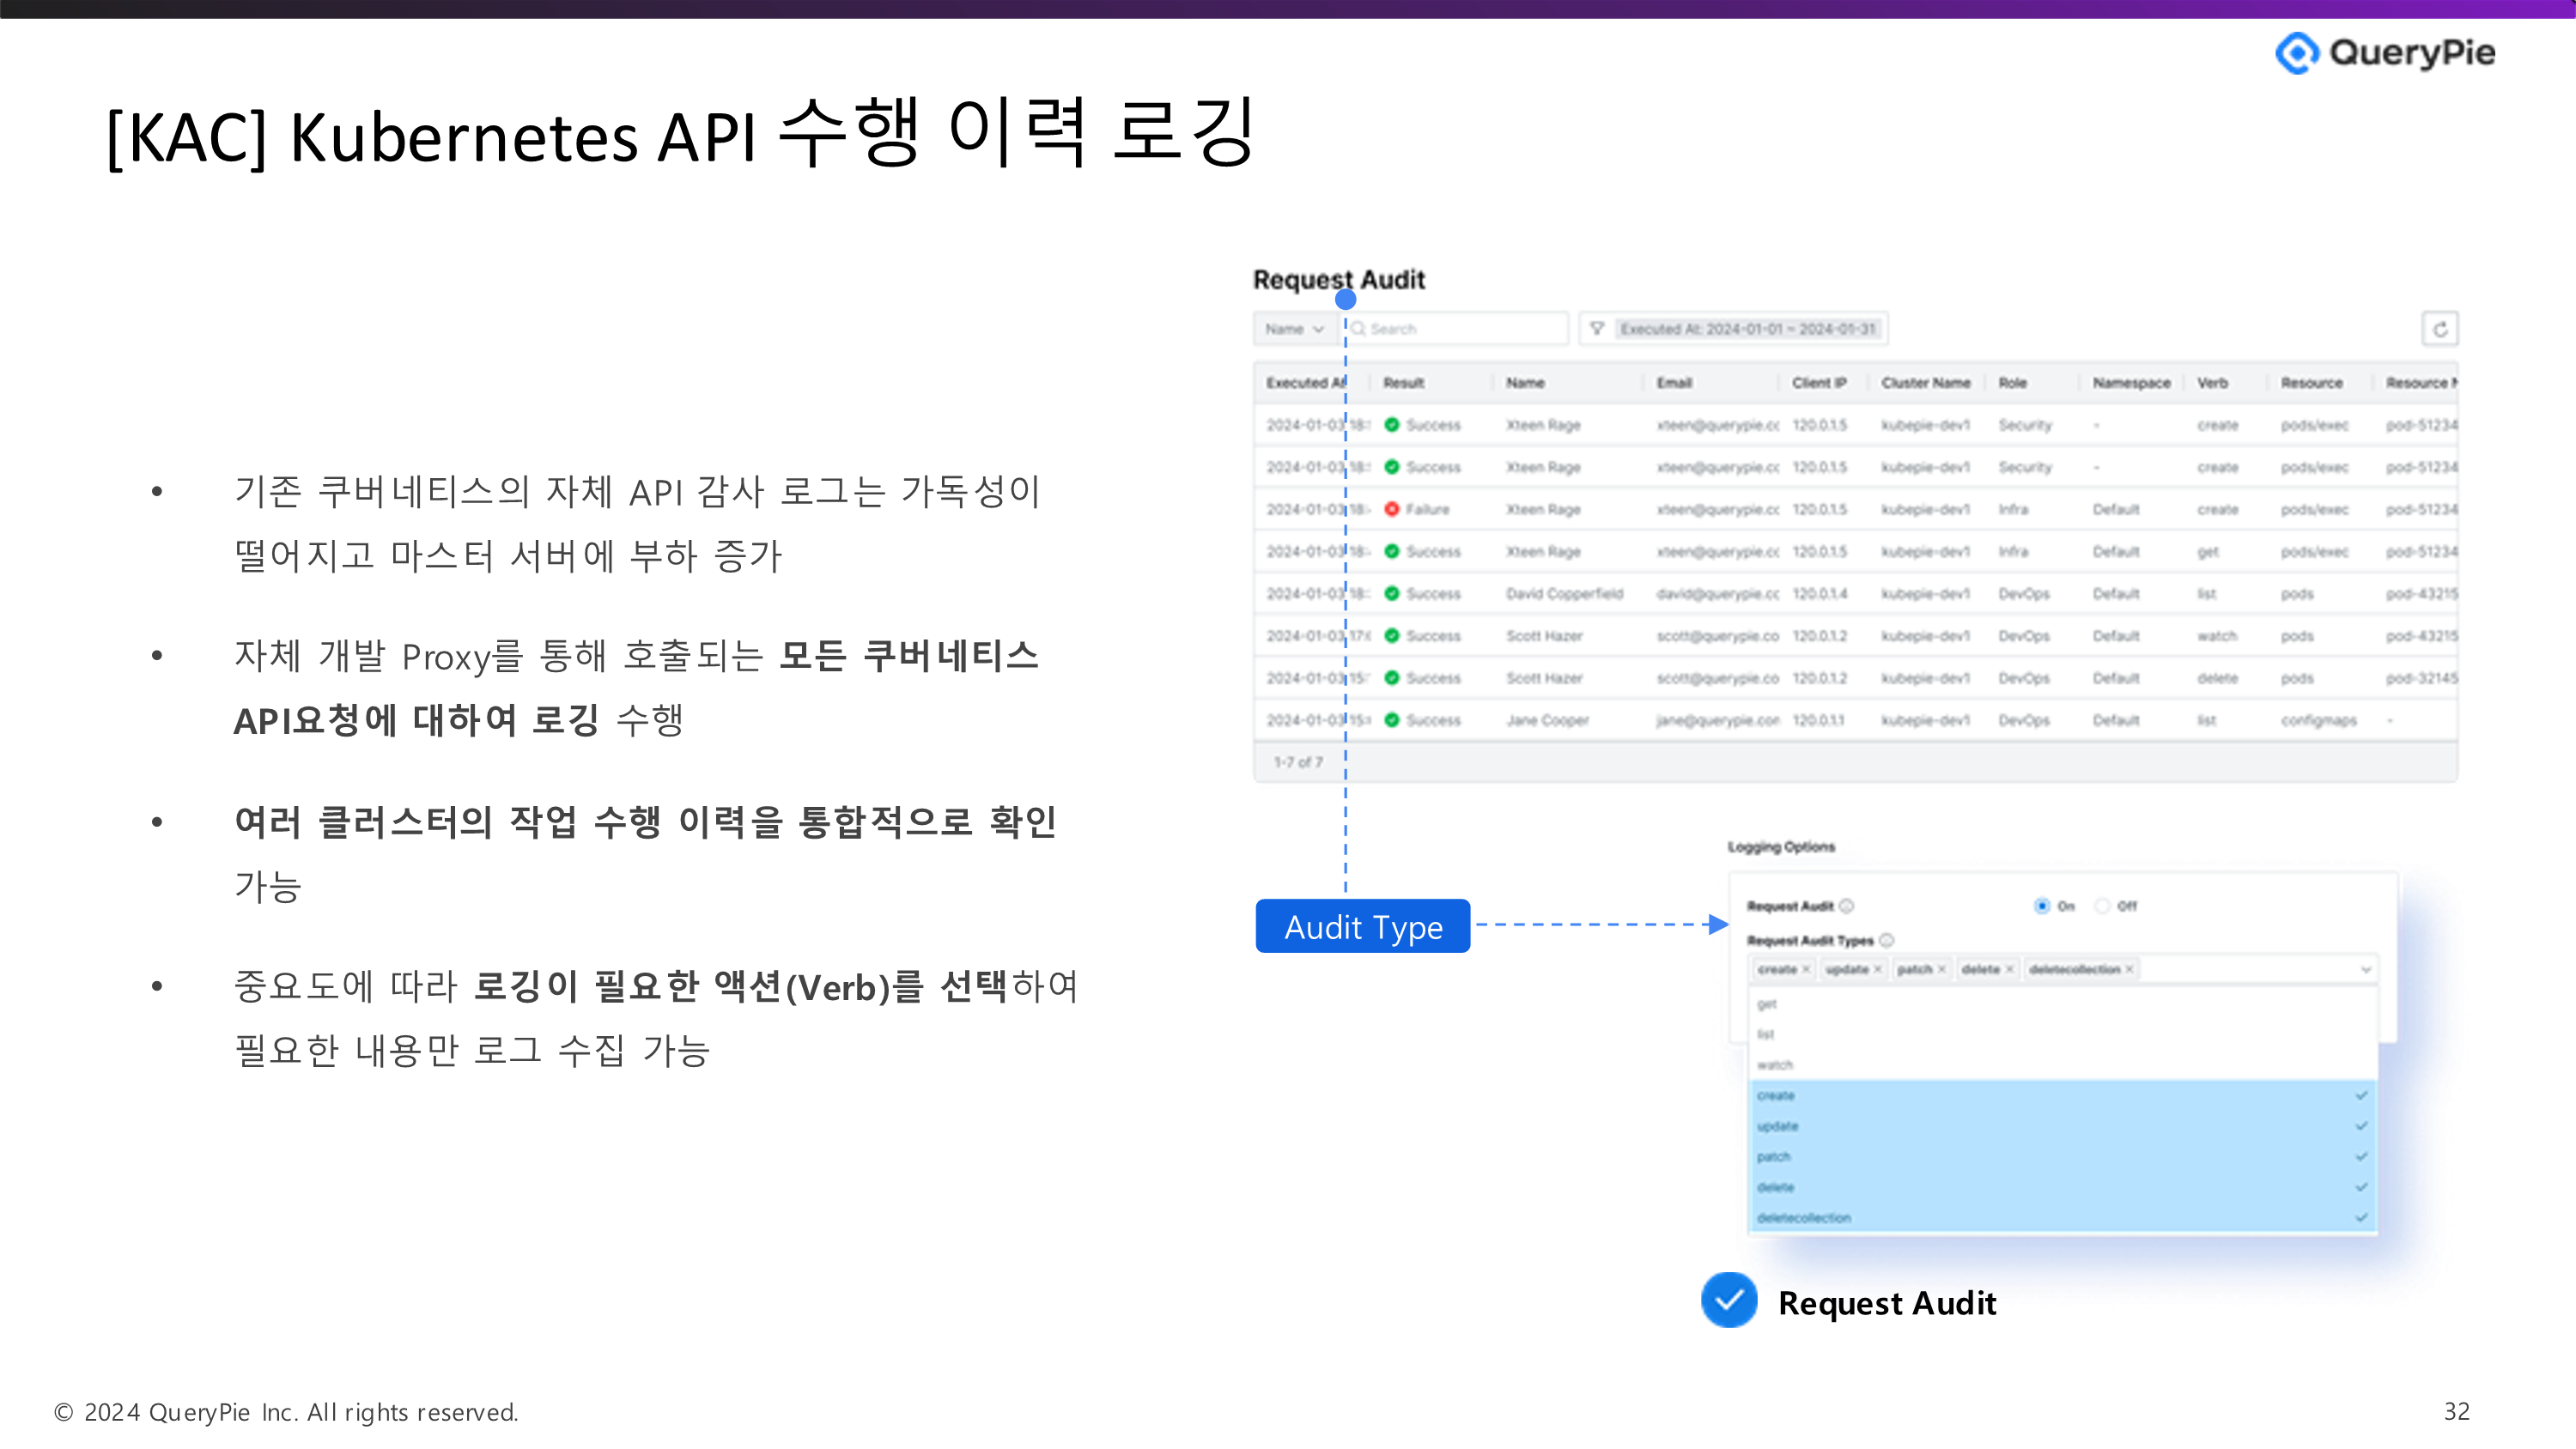Click the red Failure status indicator

click(1392, 510)
